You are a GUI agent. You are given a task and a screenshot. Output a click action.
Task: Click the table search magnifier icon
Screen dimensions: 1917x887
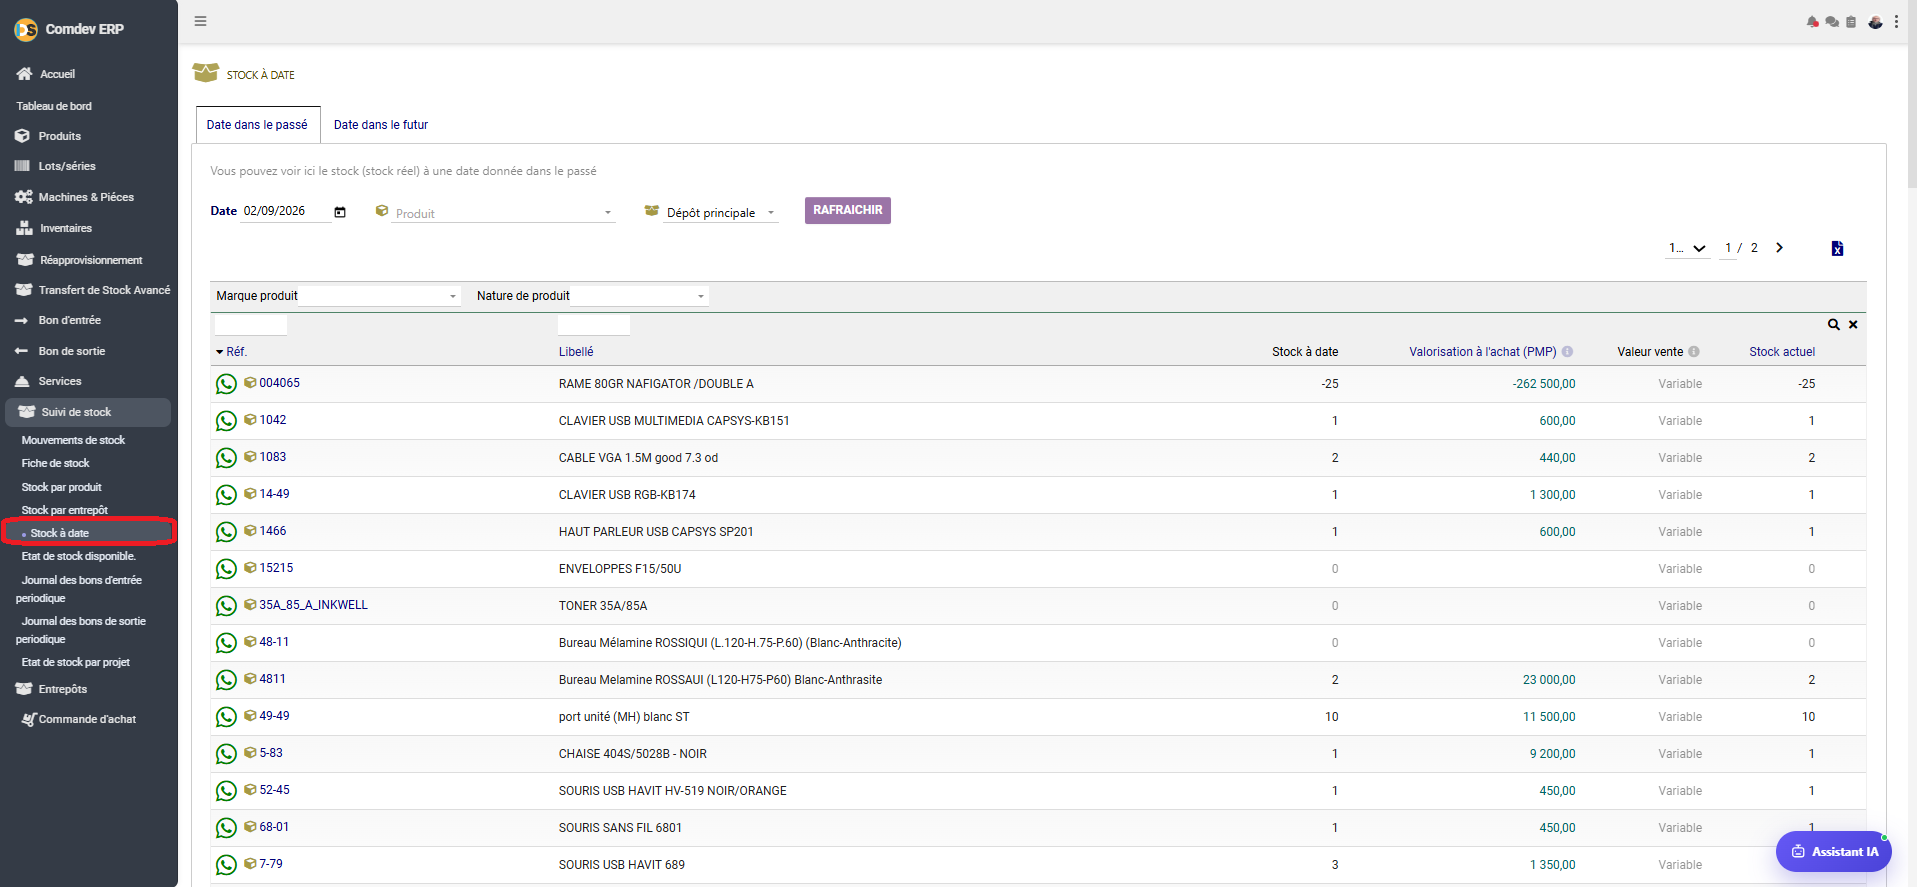[x=1834, y=325]
